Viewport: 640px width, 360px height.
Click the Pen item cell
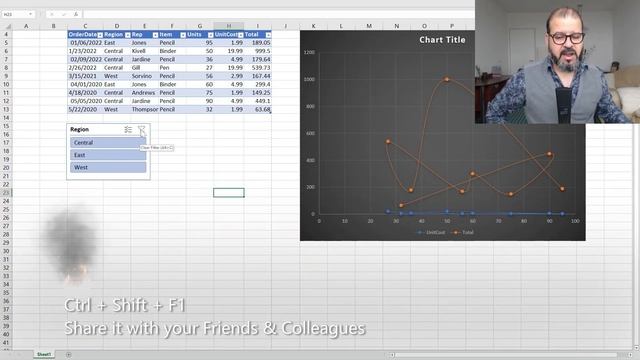point(172,68)
